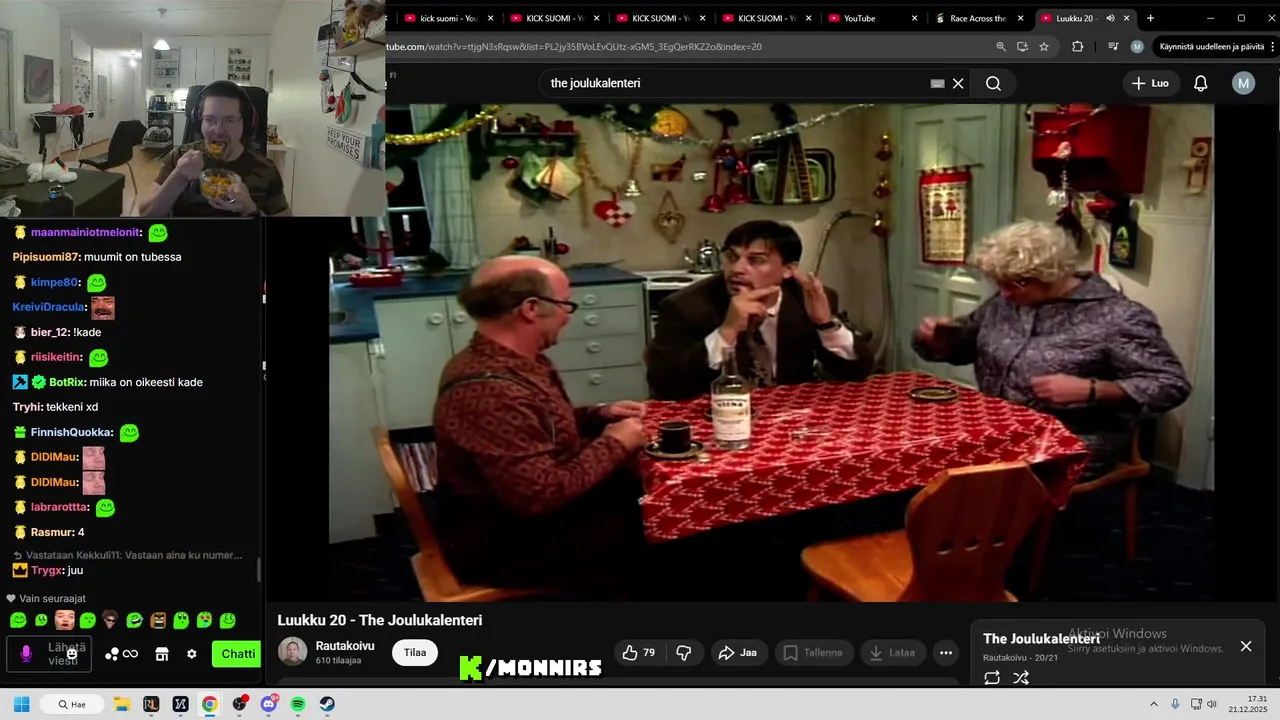Click BotRix username in chat
1280x720 pixels.
pos(66,382)
